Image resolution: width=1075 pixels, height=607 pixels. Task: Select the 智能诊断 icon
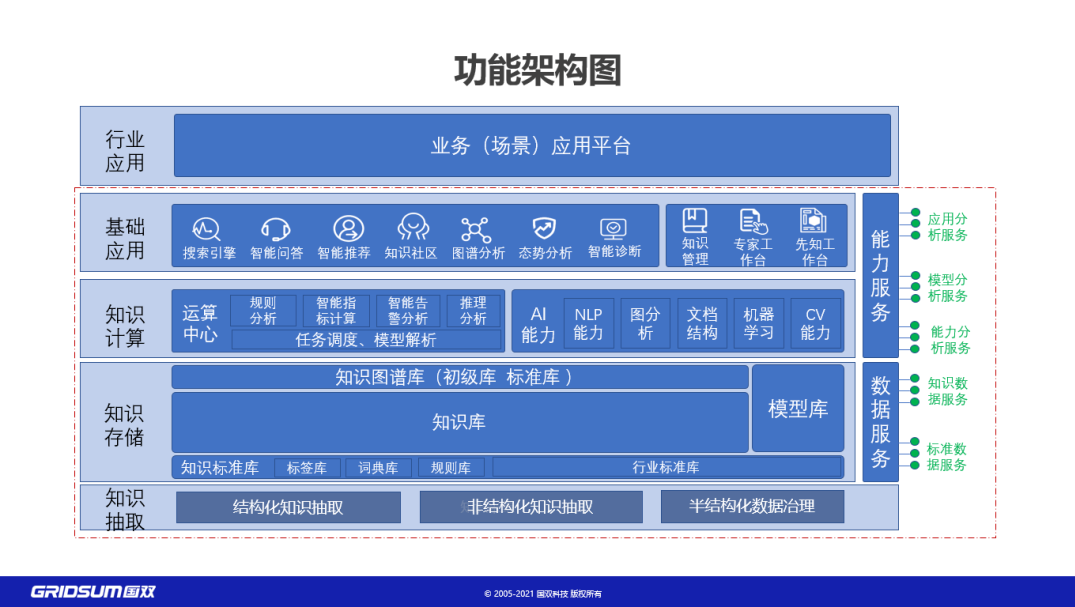(x=613, y=228)
